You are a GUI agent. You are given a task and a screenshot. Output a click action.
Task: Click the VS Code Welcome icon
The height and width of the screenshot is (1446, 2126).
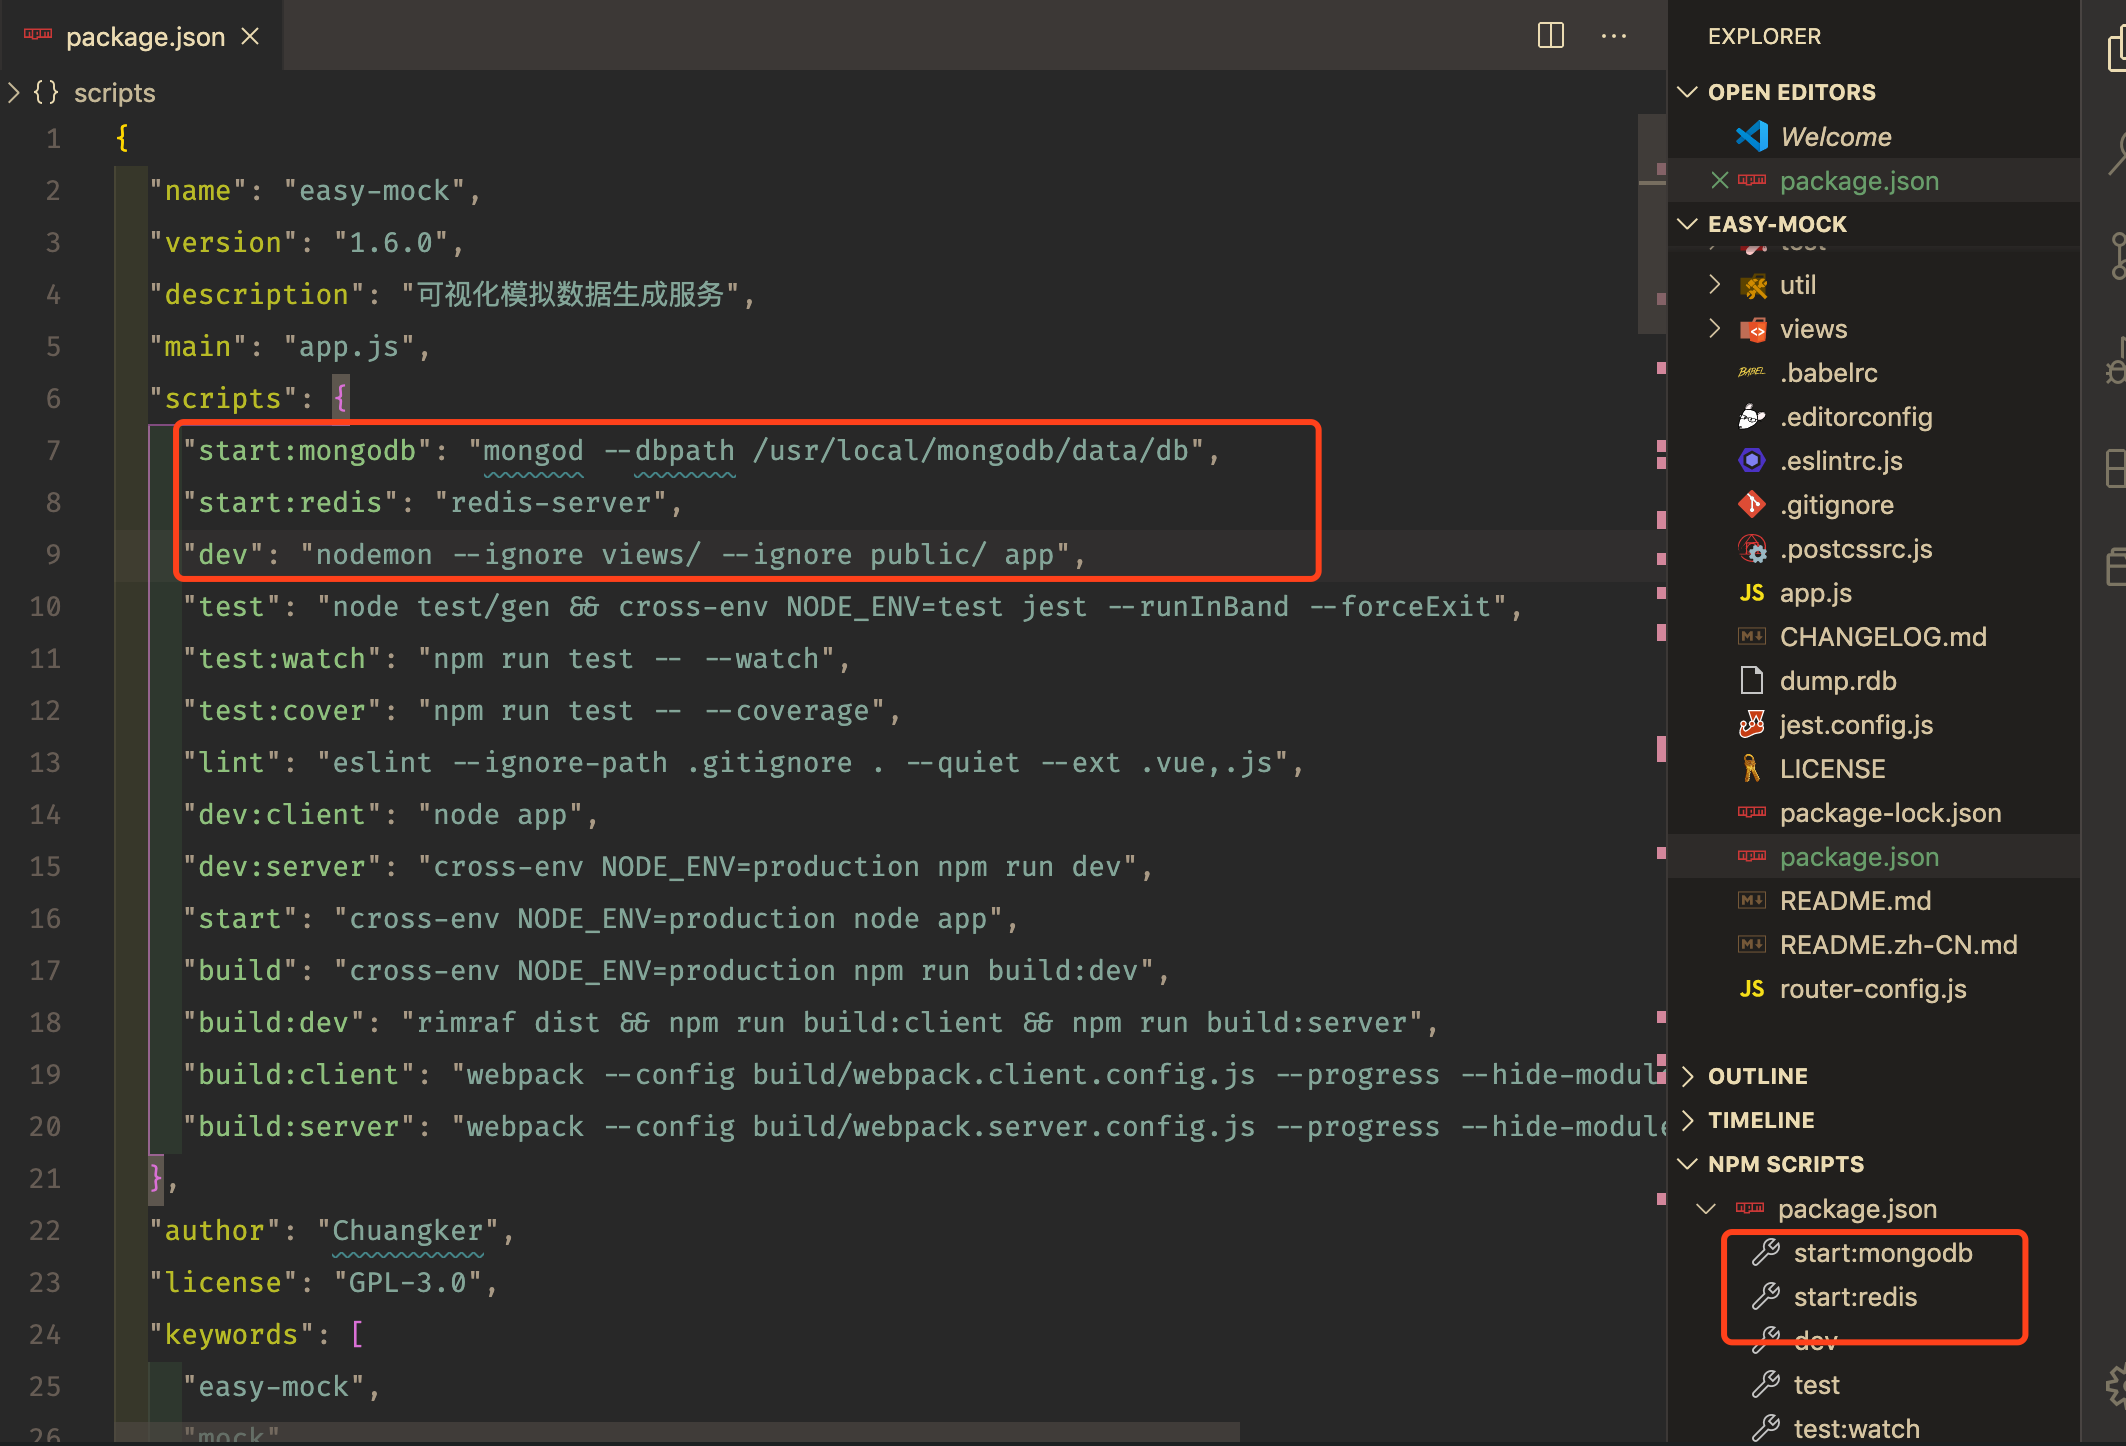coord(1751,137)
